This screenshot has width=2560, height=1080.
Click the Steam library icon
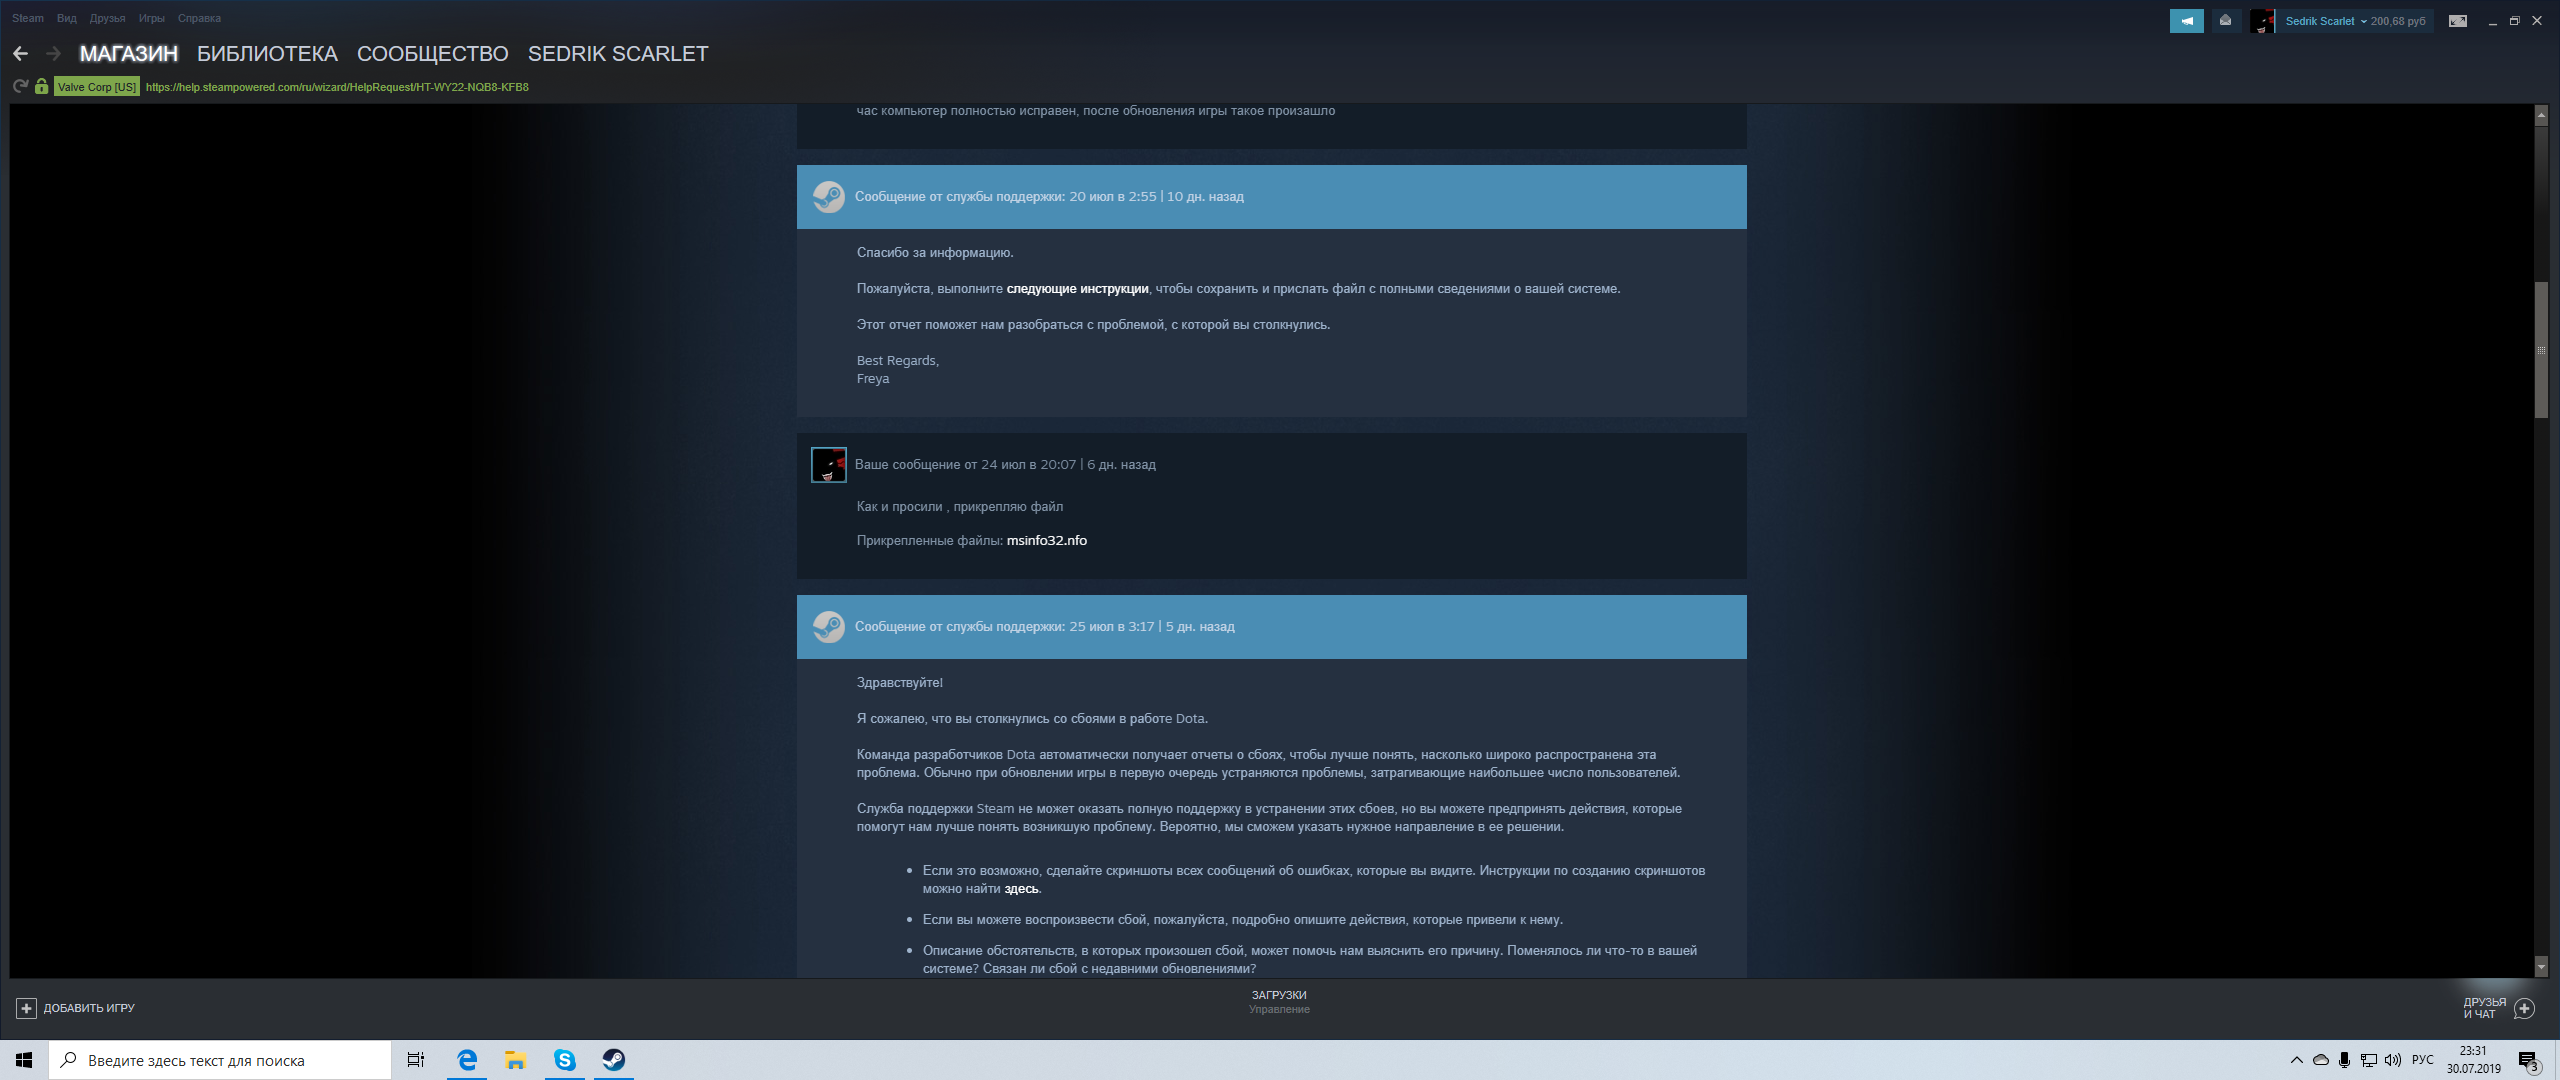click(266, 54)
